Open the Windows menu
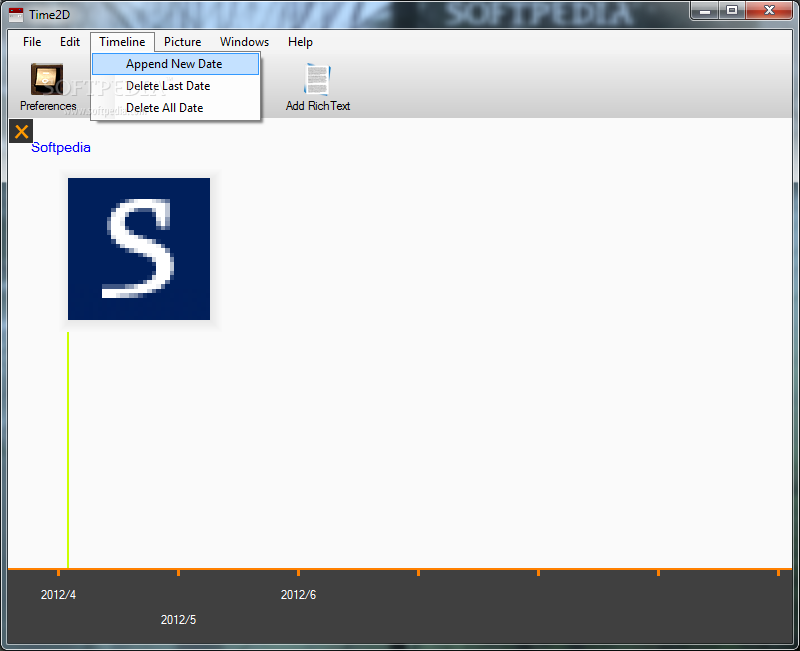The image size is (800, 651). point(244,42)
